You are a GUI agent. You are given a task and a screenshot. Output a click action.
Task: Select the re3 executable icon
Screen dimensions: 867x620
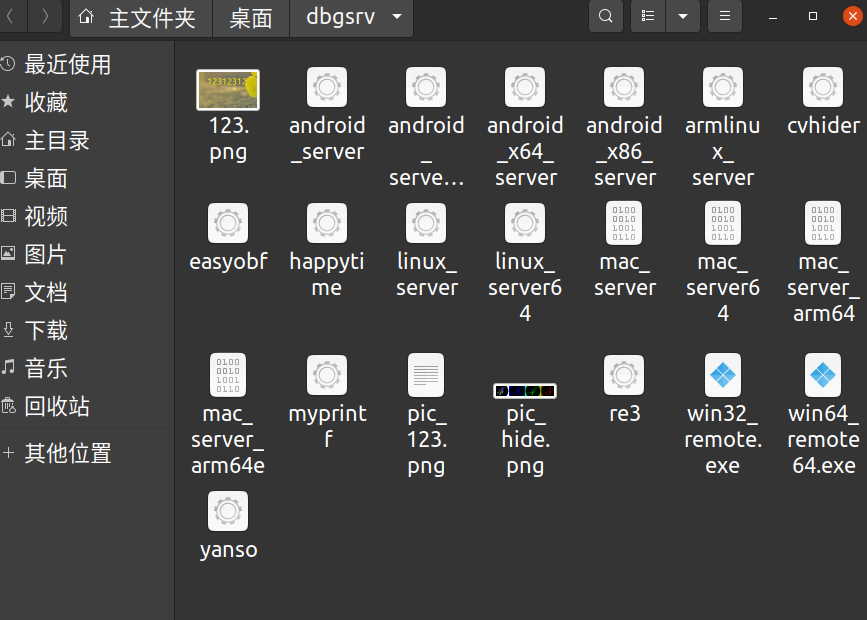click(624, 375)
